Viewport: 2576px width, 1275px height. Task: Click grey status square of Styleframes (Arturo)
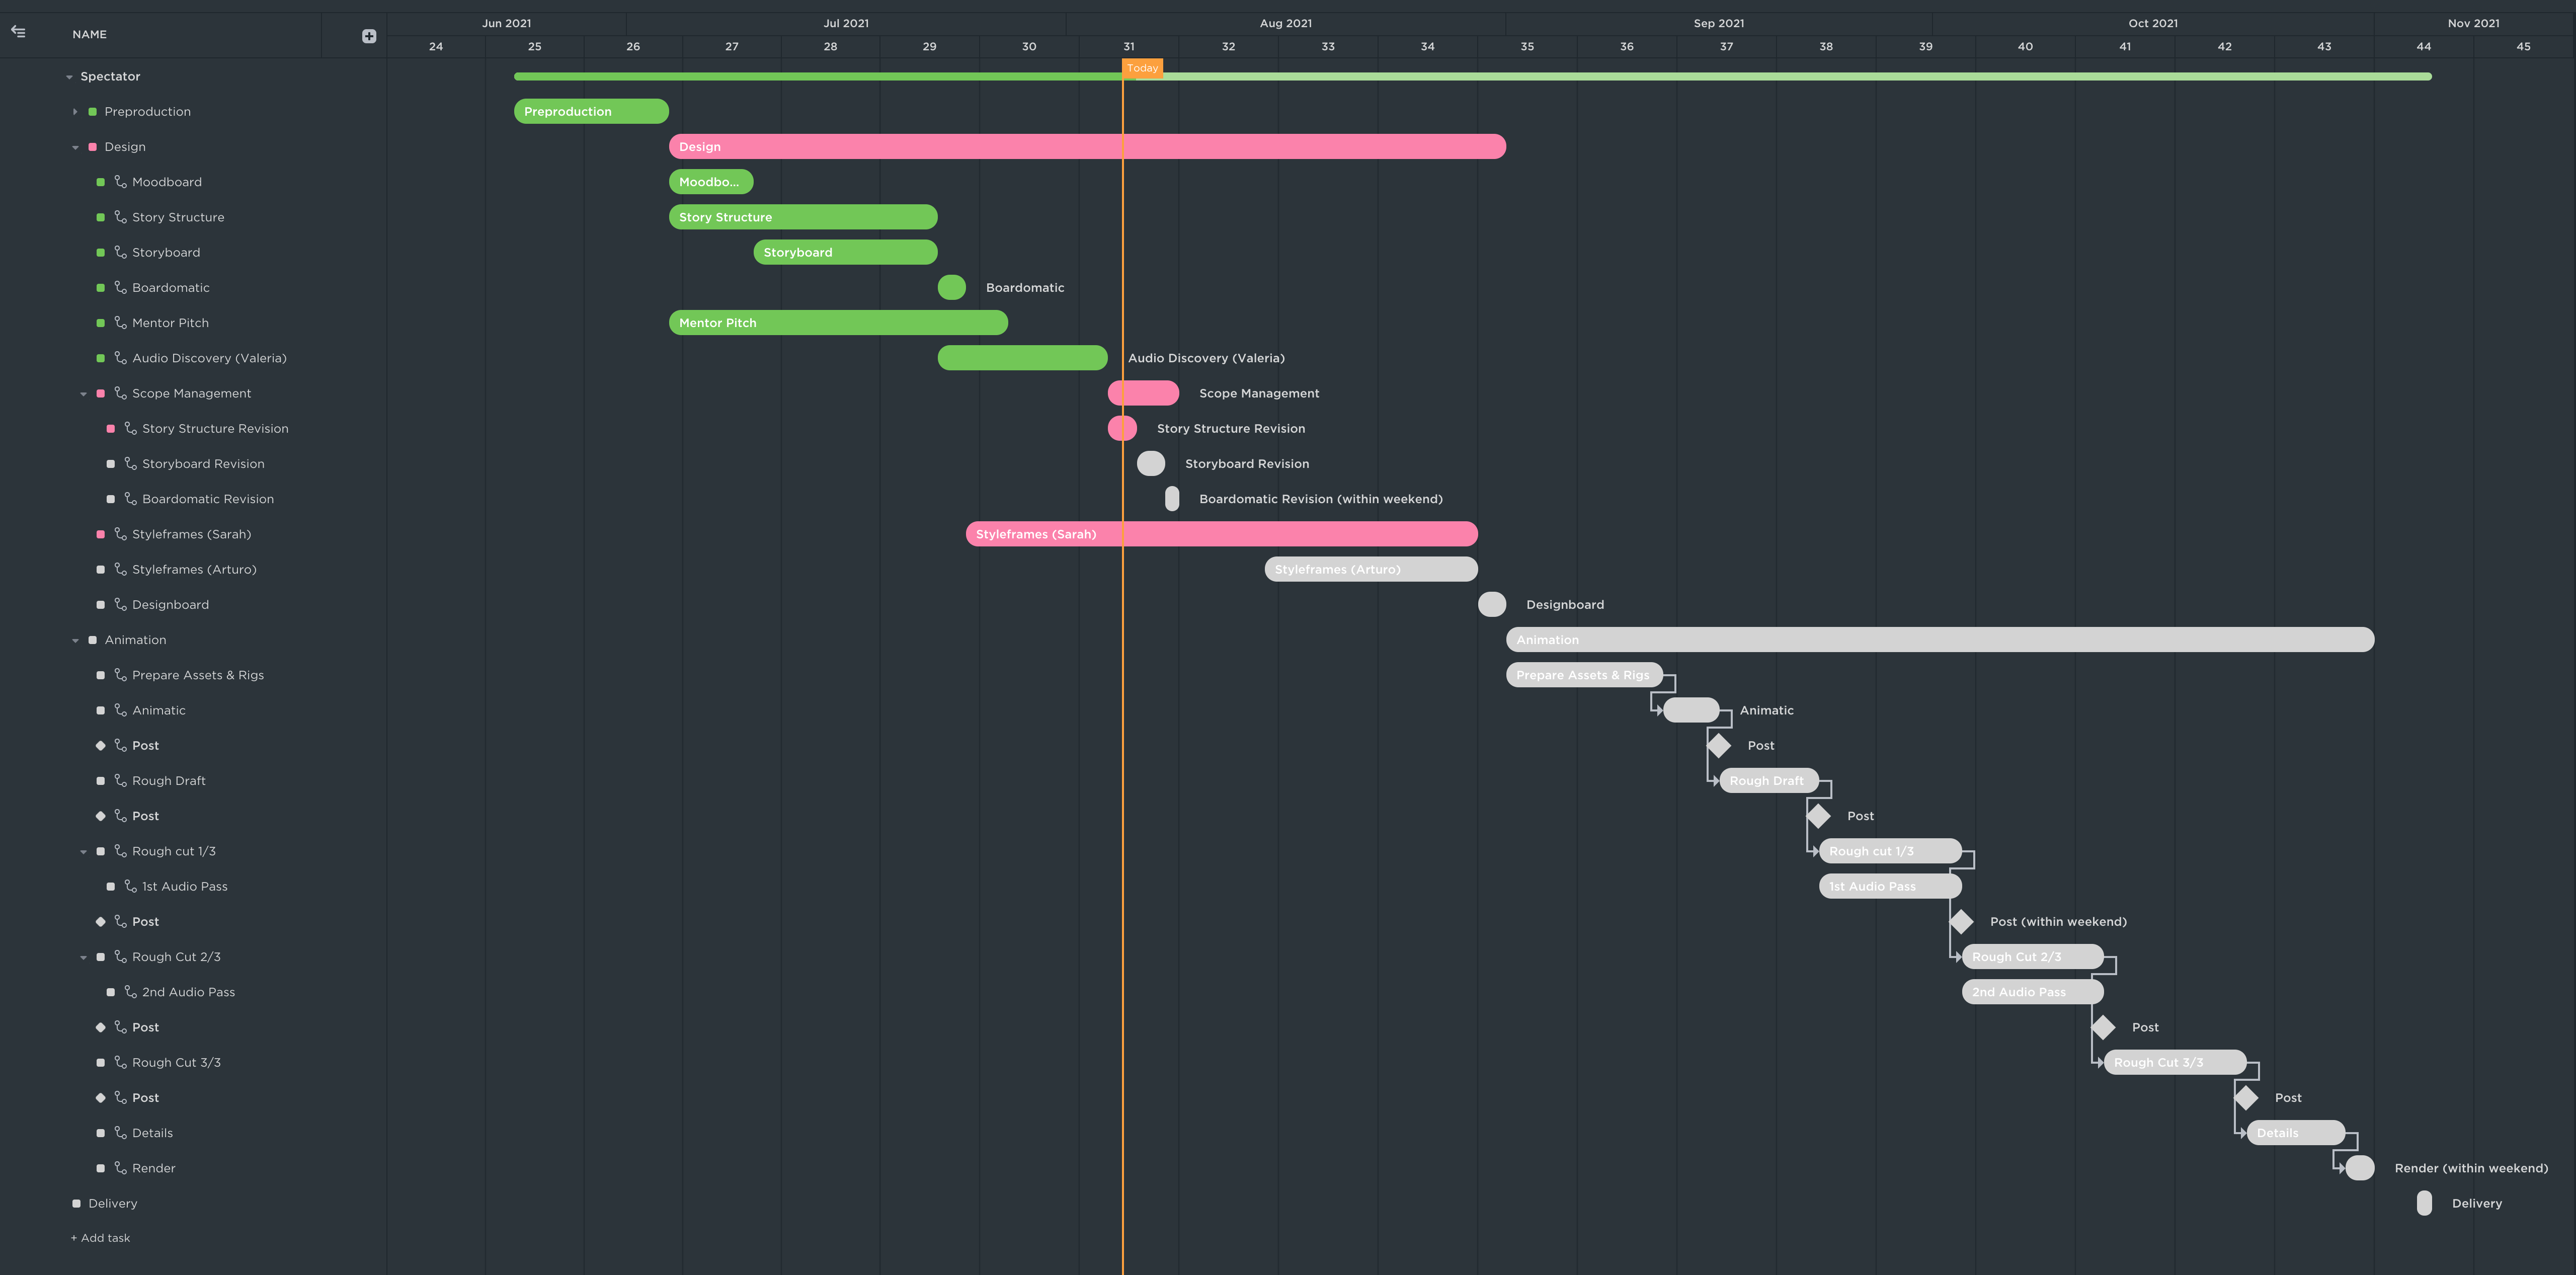[100, 569]
